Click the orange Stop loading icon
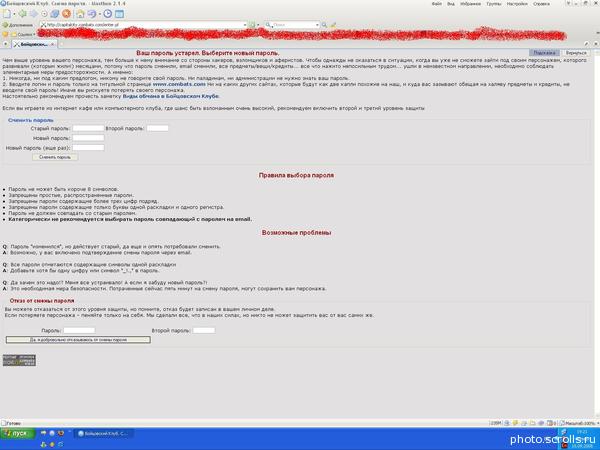Viewport: 600px width, 450px height. 67,14
